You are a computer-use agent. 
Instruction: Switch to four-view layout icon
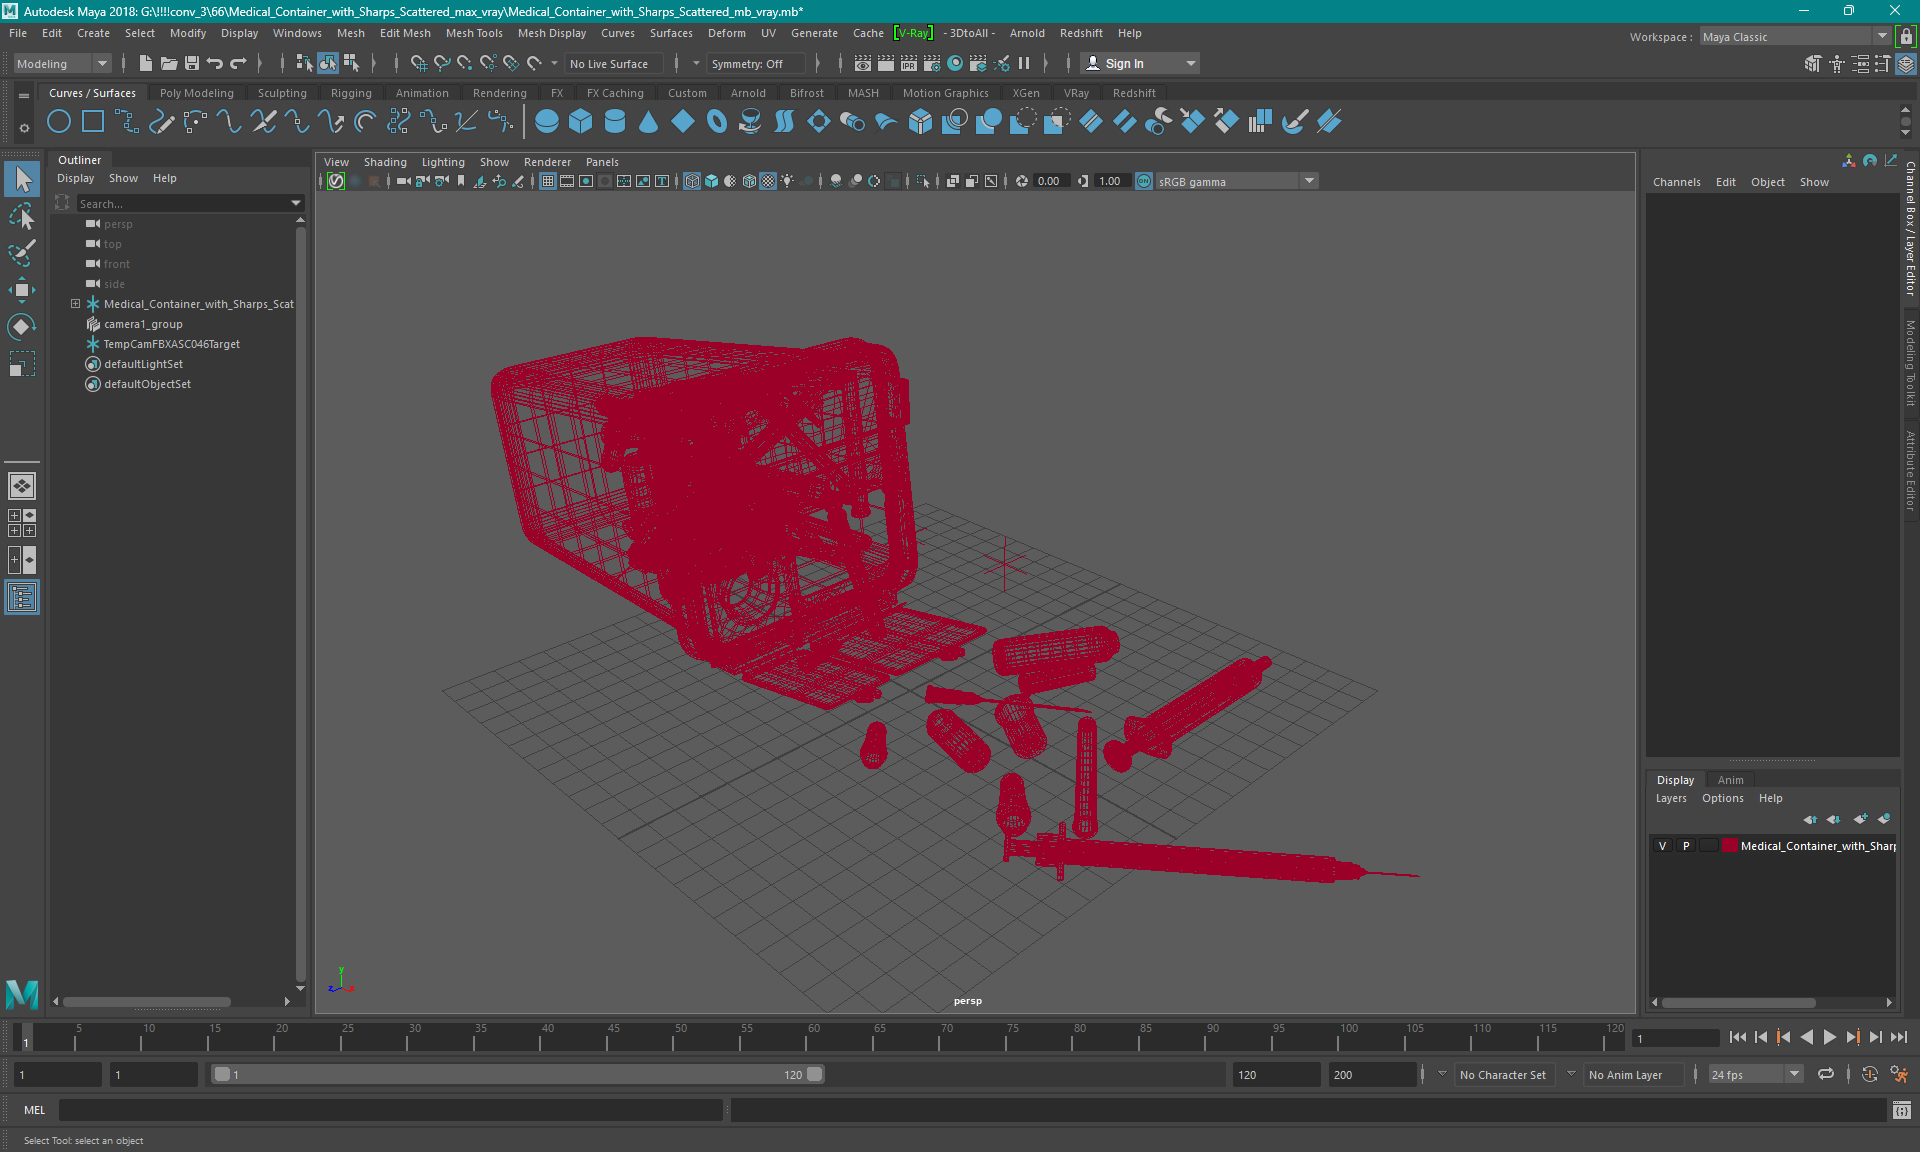coord(22,523)
